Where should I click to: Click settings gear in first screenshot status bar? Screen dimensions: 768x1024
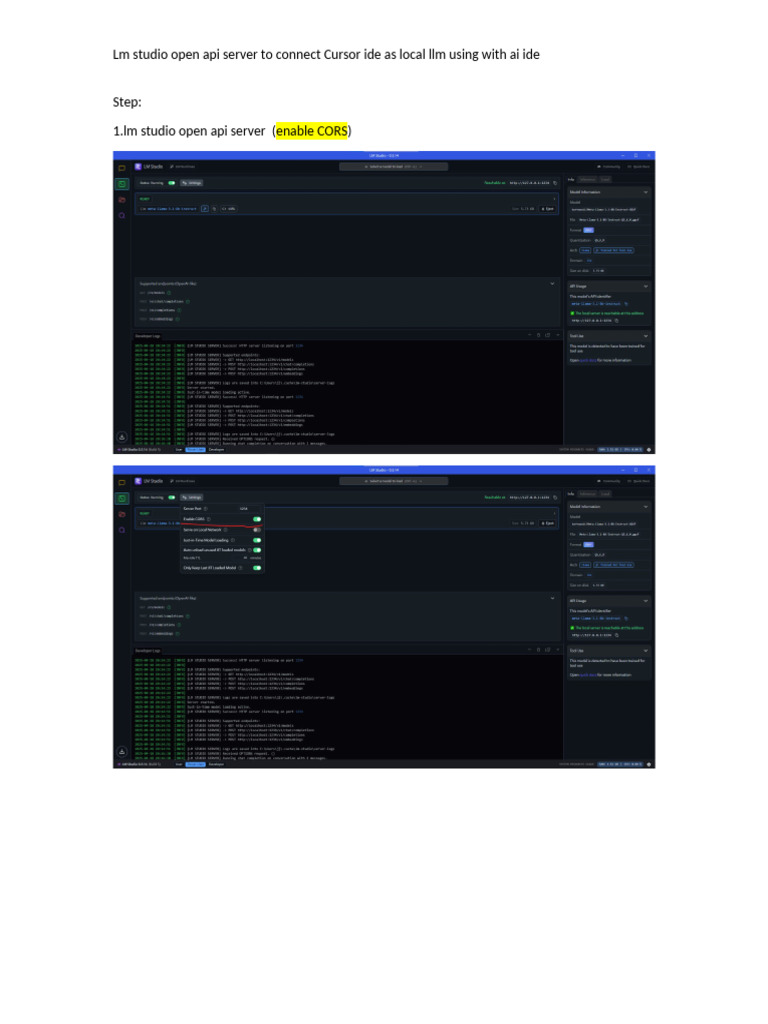pyautogui.click(x=648, y=449)
